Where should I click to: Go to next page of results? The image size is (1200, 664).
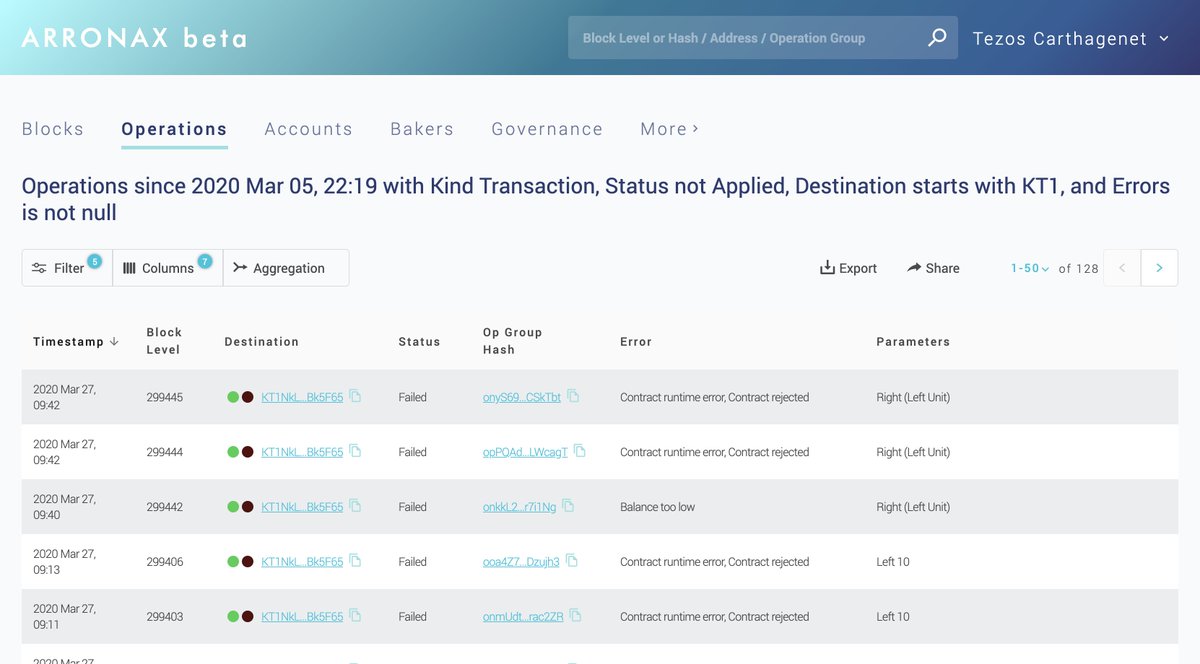click(x=1159, y=268)
